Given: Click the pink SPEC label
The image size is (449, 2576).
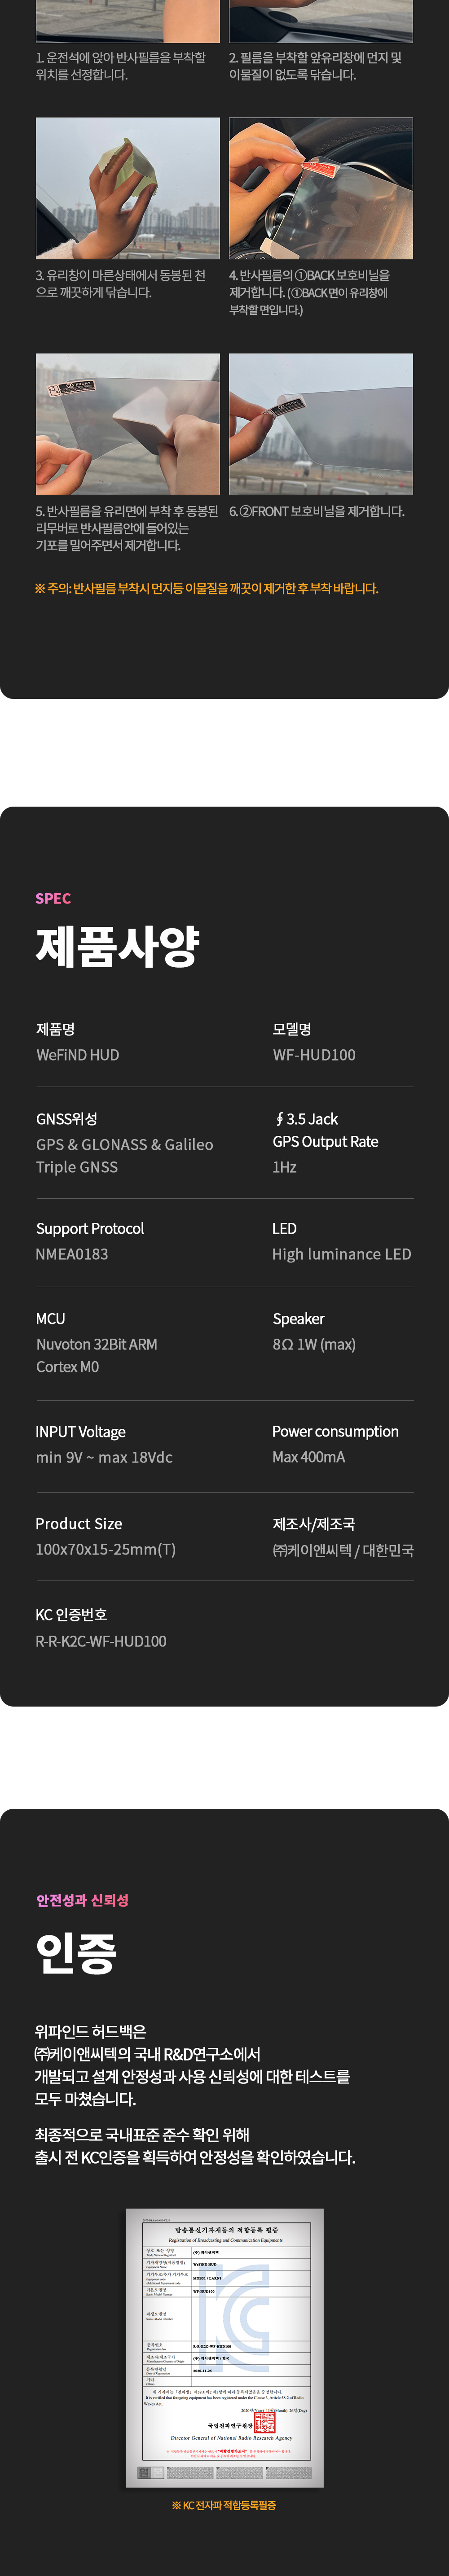Looking at the screenshot, I should pos(53,898).
